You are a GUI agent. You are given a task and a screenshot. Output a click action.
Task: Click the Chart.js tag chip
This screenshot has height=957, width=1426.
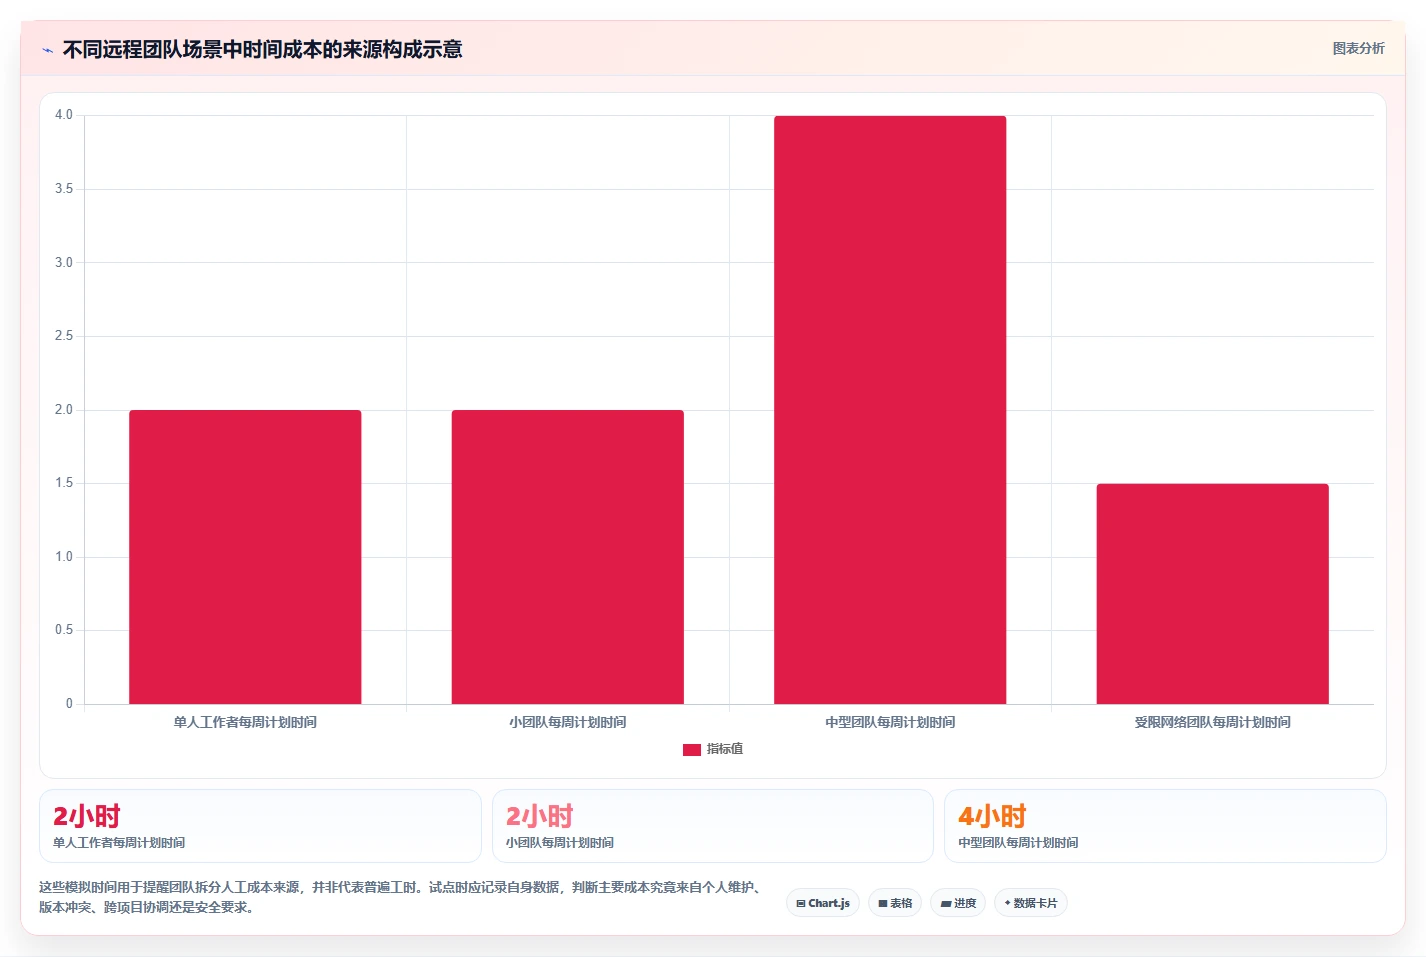[823, 903]
